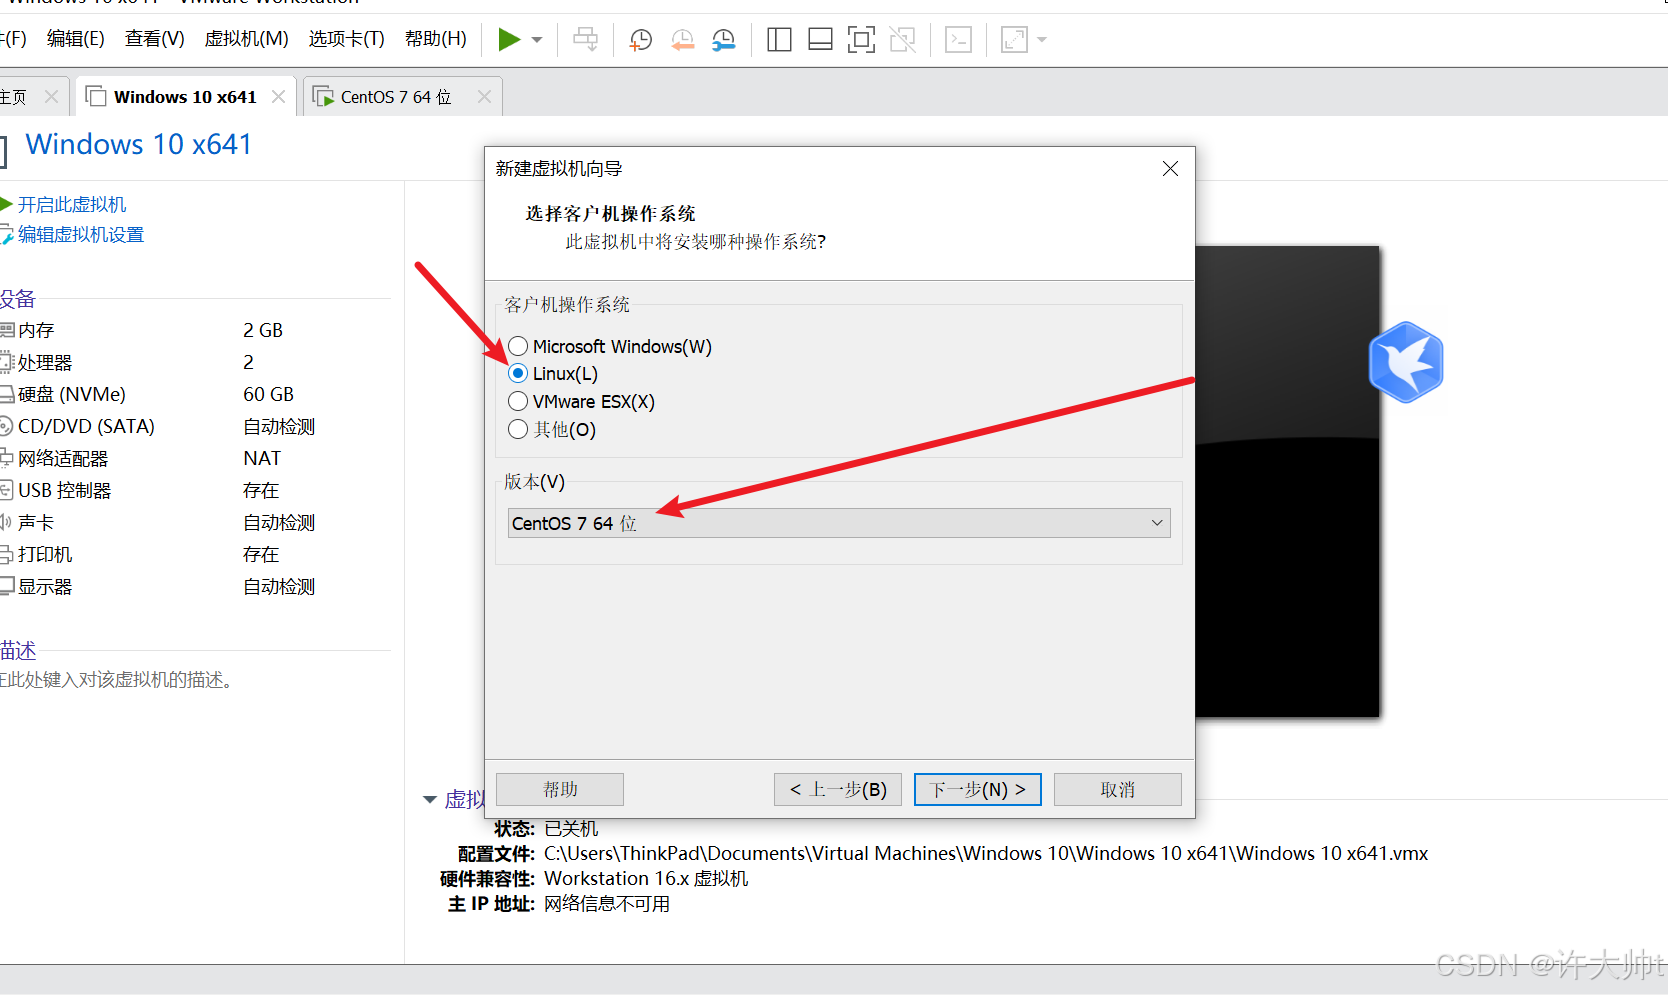Select the 网络适配器 device row

pos(195,458)
